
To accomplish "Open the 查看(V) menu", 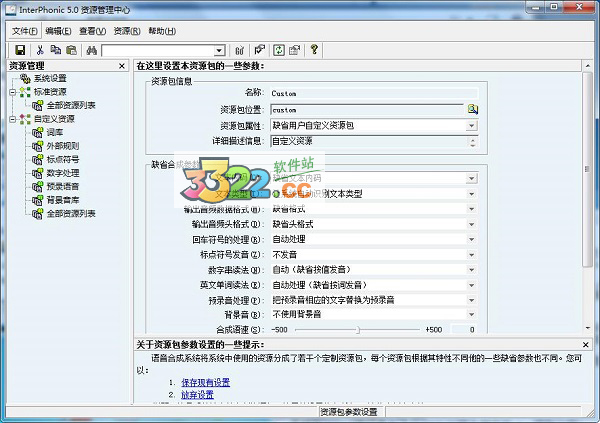I will pyautogui.click(x=93, y=31).
